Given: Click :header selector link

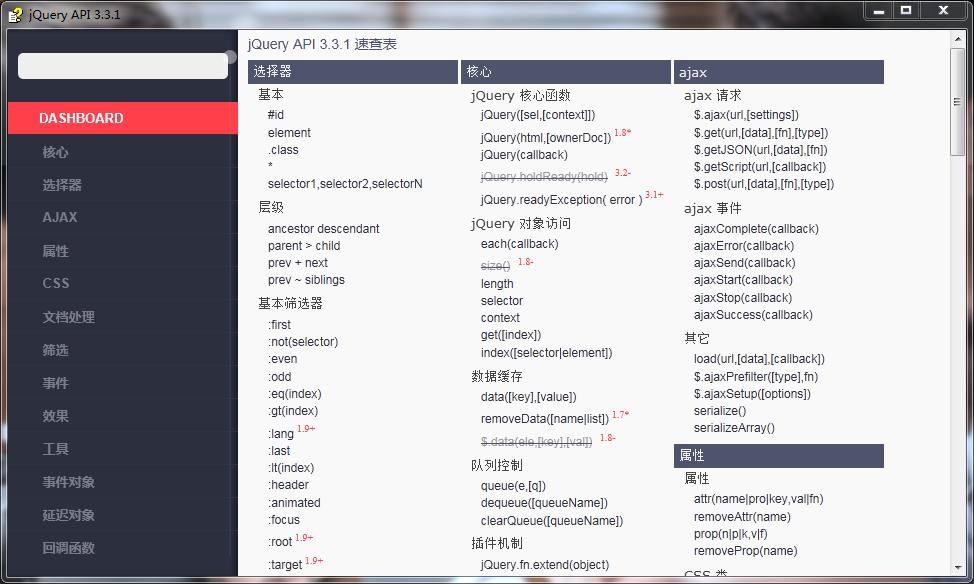Looking at the screenshot, I should click(x=288, y=485).
